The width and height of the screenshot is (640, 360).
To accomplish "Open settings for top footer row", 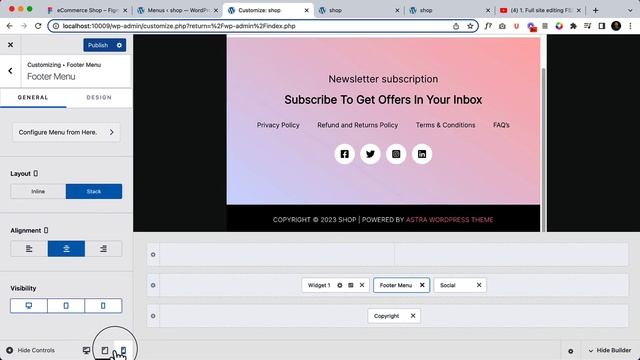I will (153, 254).
